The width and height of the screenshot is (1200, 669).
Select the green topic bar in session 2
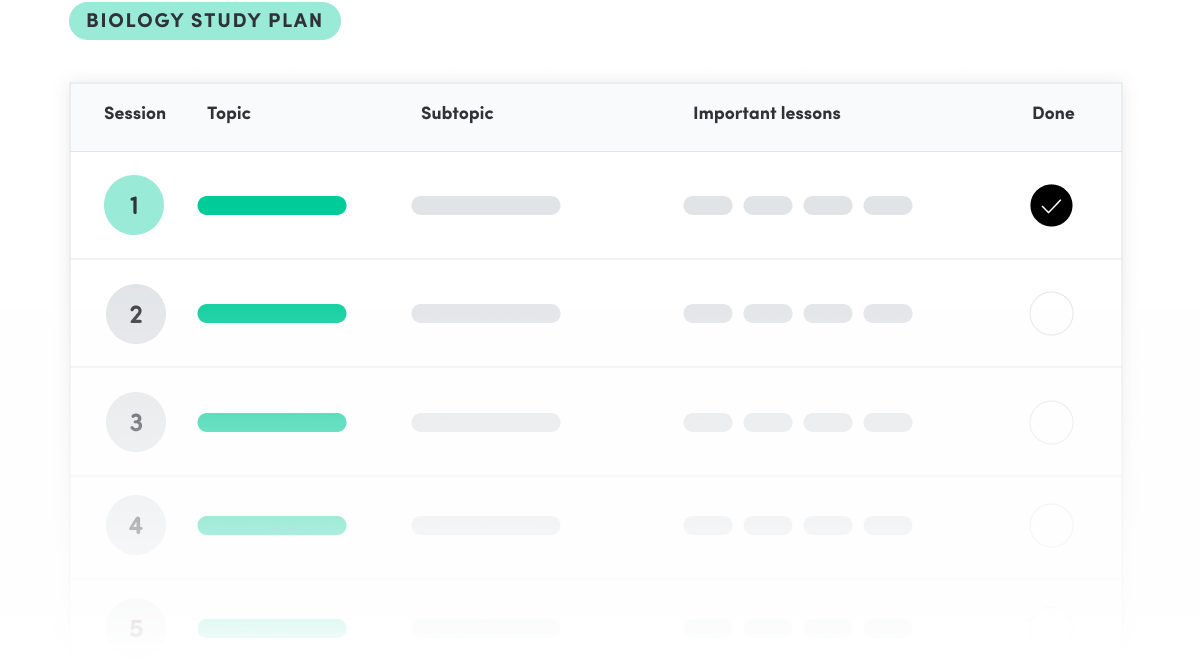click(272, 313)
